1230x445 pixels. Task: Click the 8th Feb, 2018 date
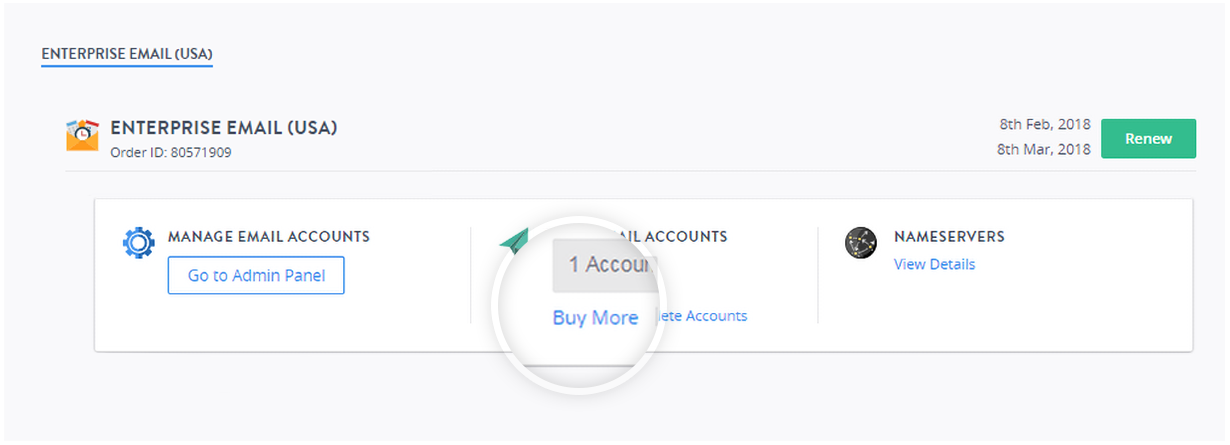pyautogui.click(x=1044, y=125)
